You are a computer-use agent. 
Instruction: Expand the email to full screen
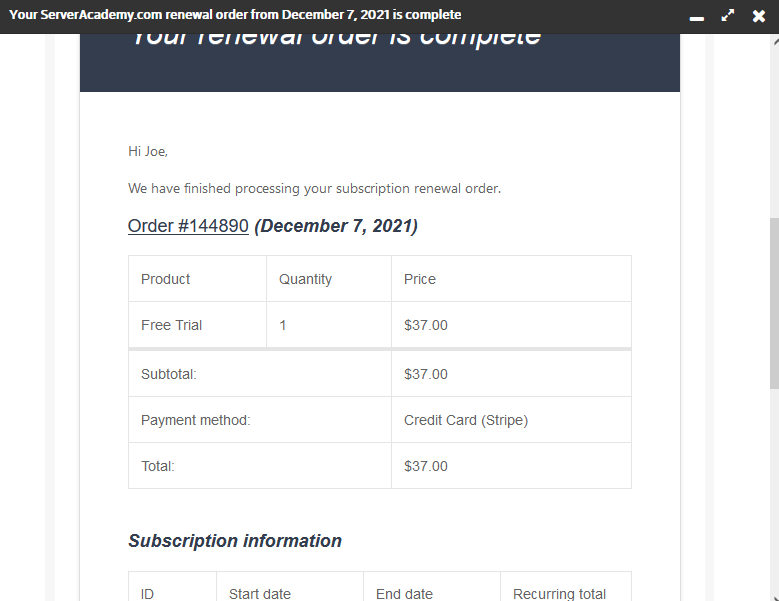728,16
